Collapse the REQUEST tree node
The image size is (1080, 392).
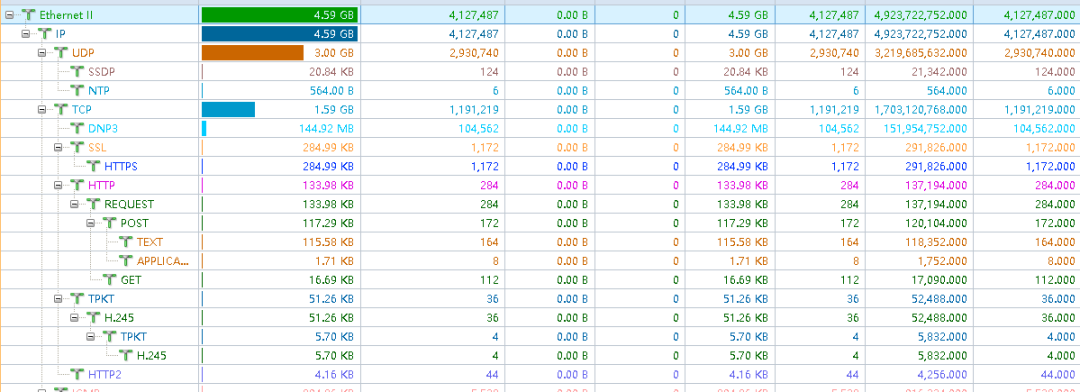[x=75, y=204]
